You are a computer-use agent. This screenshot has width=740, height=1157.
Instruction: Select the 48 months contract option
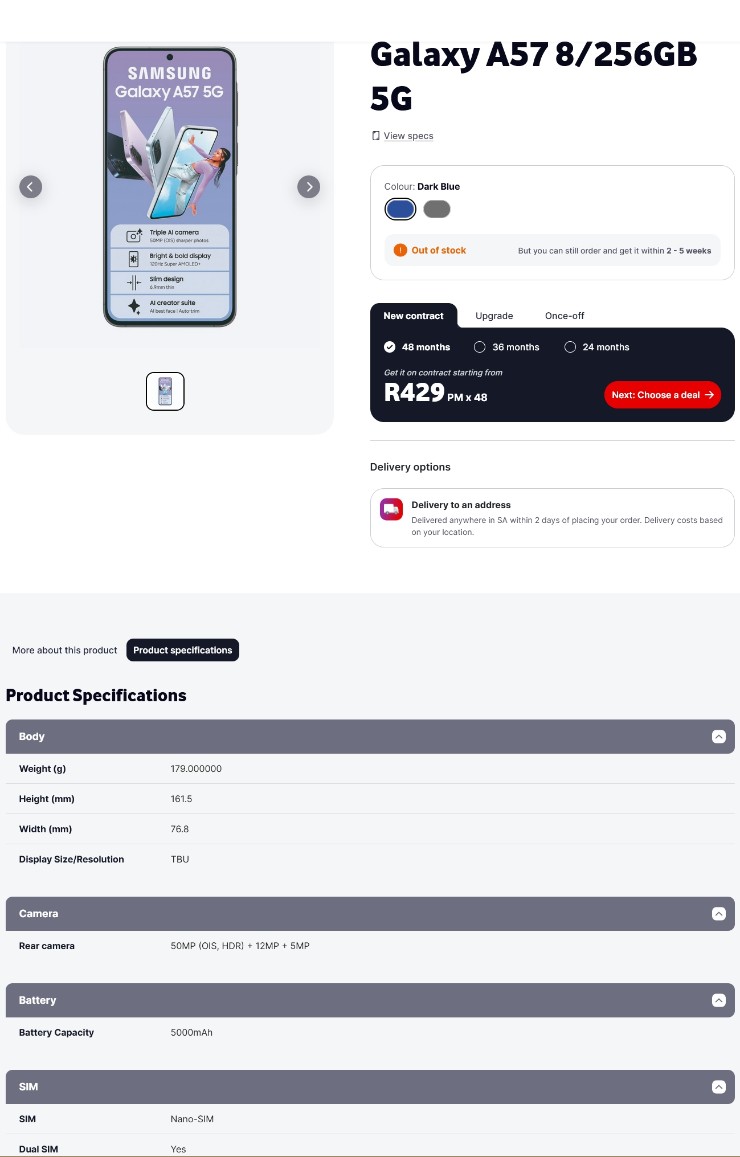point(390,347)
